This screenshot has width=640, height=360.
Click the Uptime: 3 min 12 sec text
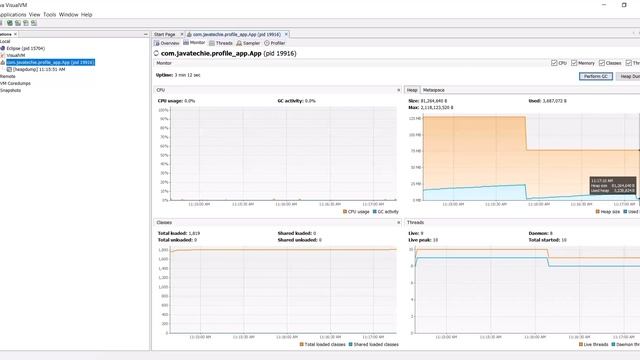tap(178, 75)
